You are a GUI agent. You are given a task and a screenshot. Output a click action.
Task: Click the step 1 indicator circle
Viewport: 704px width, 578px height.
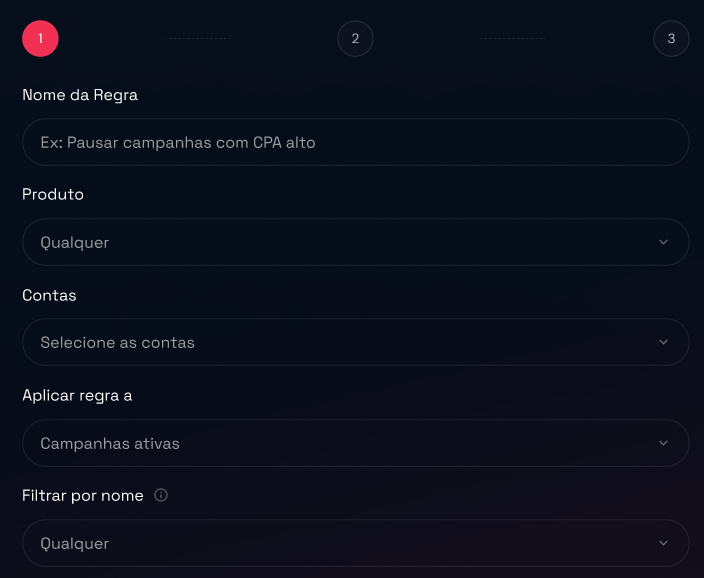[x=40, y=39]
